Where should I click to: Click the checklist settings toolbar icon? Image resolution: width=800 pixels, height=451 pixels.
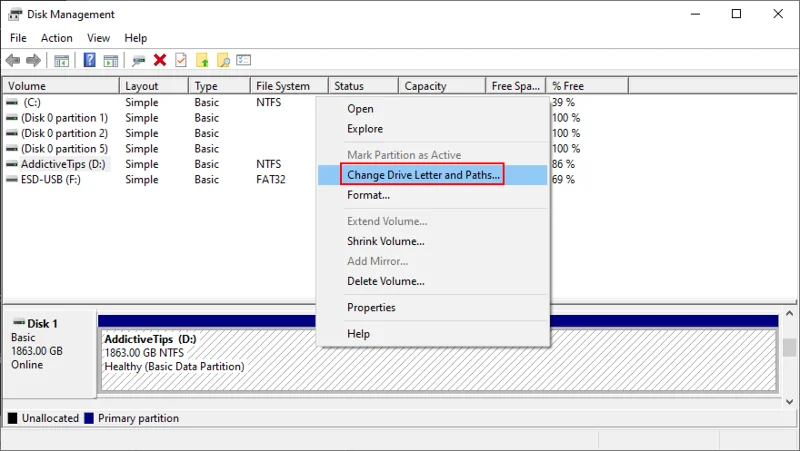click(243, 60)
